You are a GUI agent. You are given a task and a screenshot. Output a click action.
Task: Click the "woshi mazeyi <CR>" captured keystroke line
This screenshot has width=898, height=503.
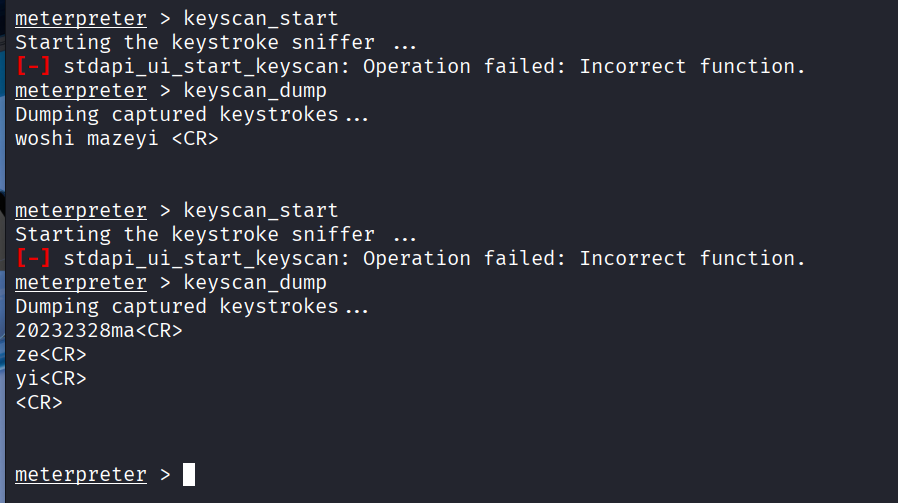pos(116,139)
